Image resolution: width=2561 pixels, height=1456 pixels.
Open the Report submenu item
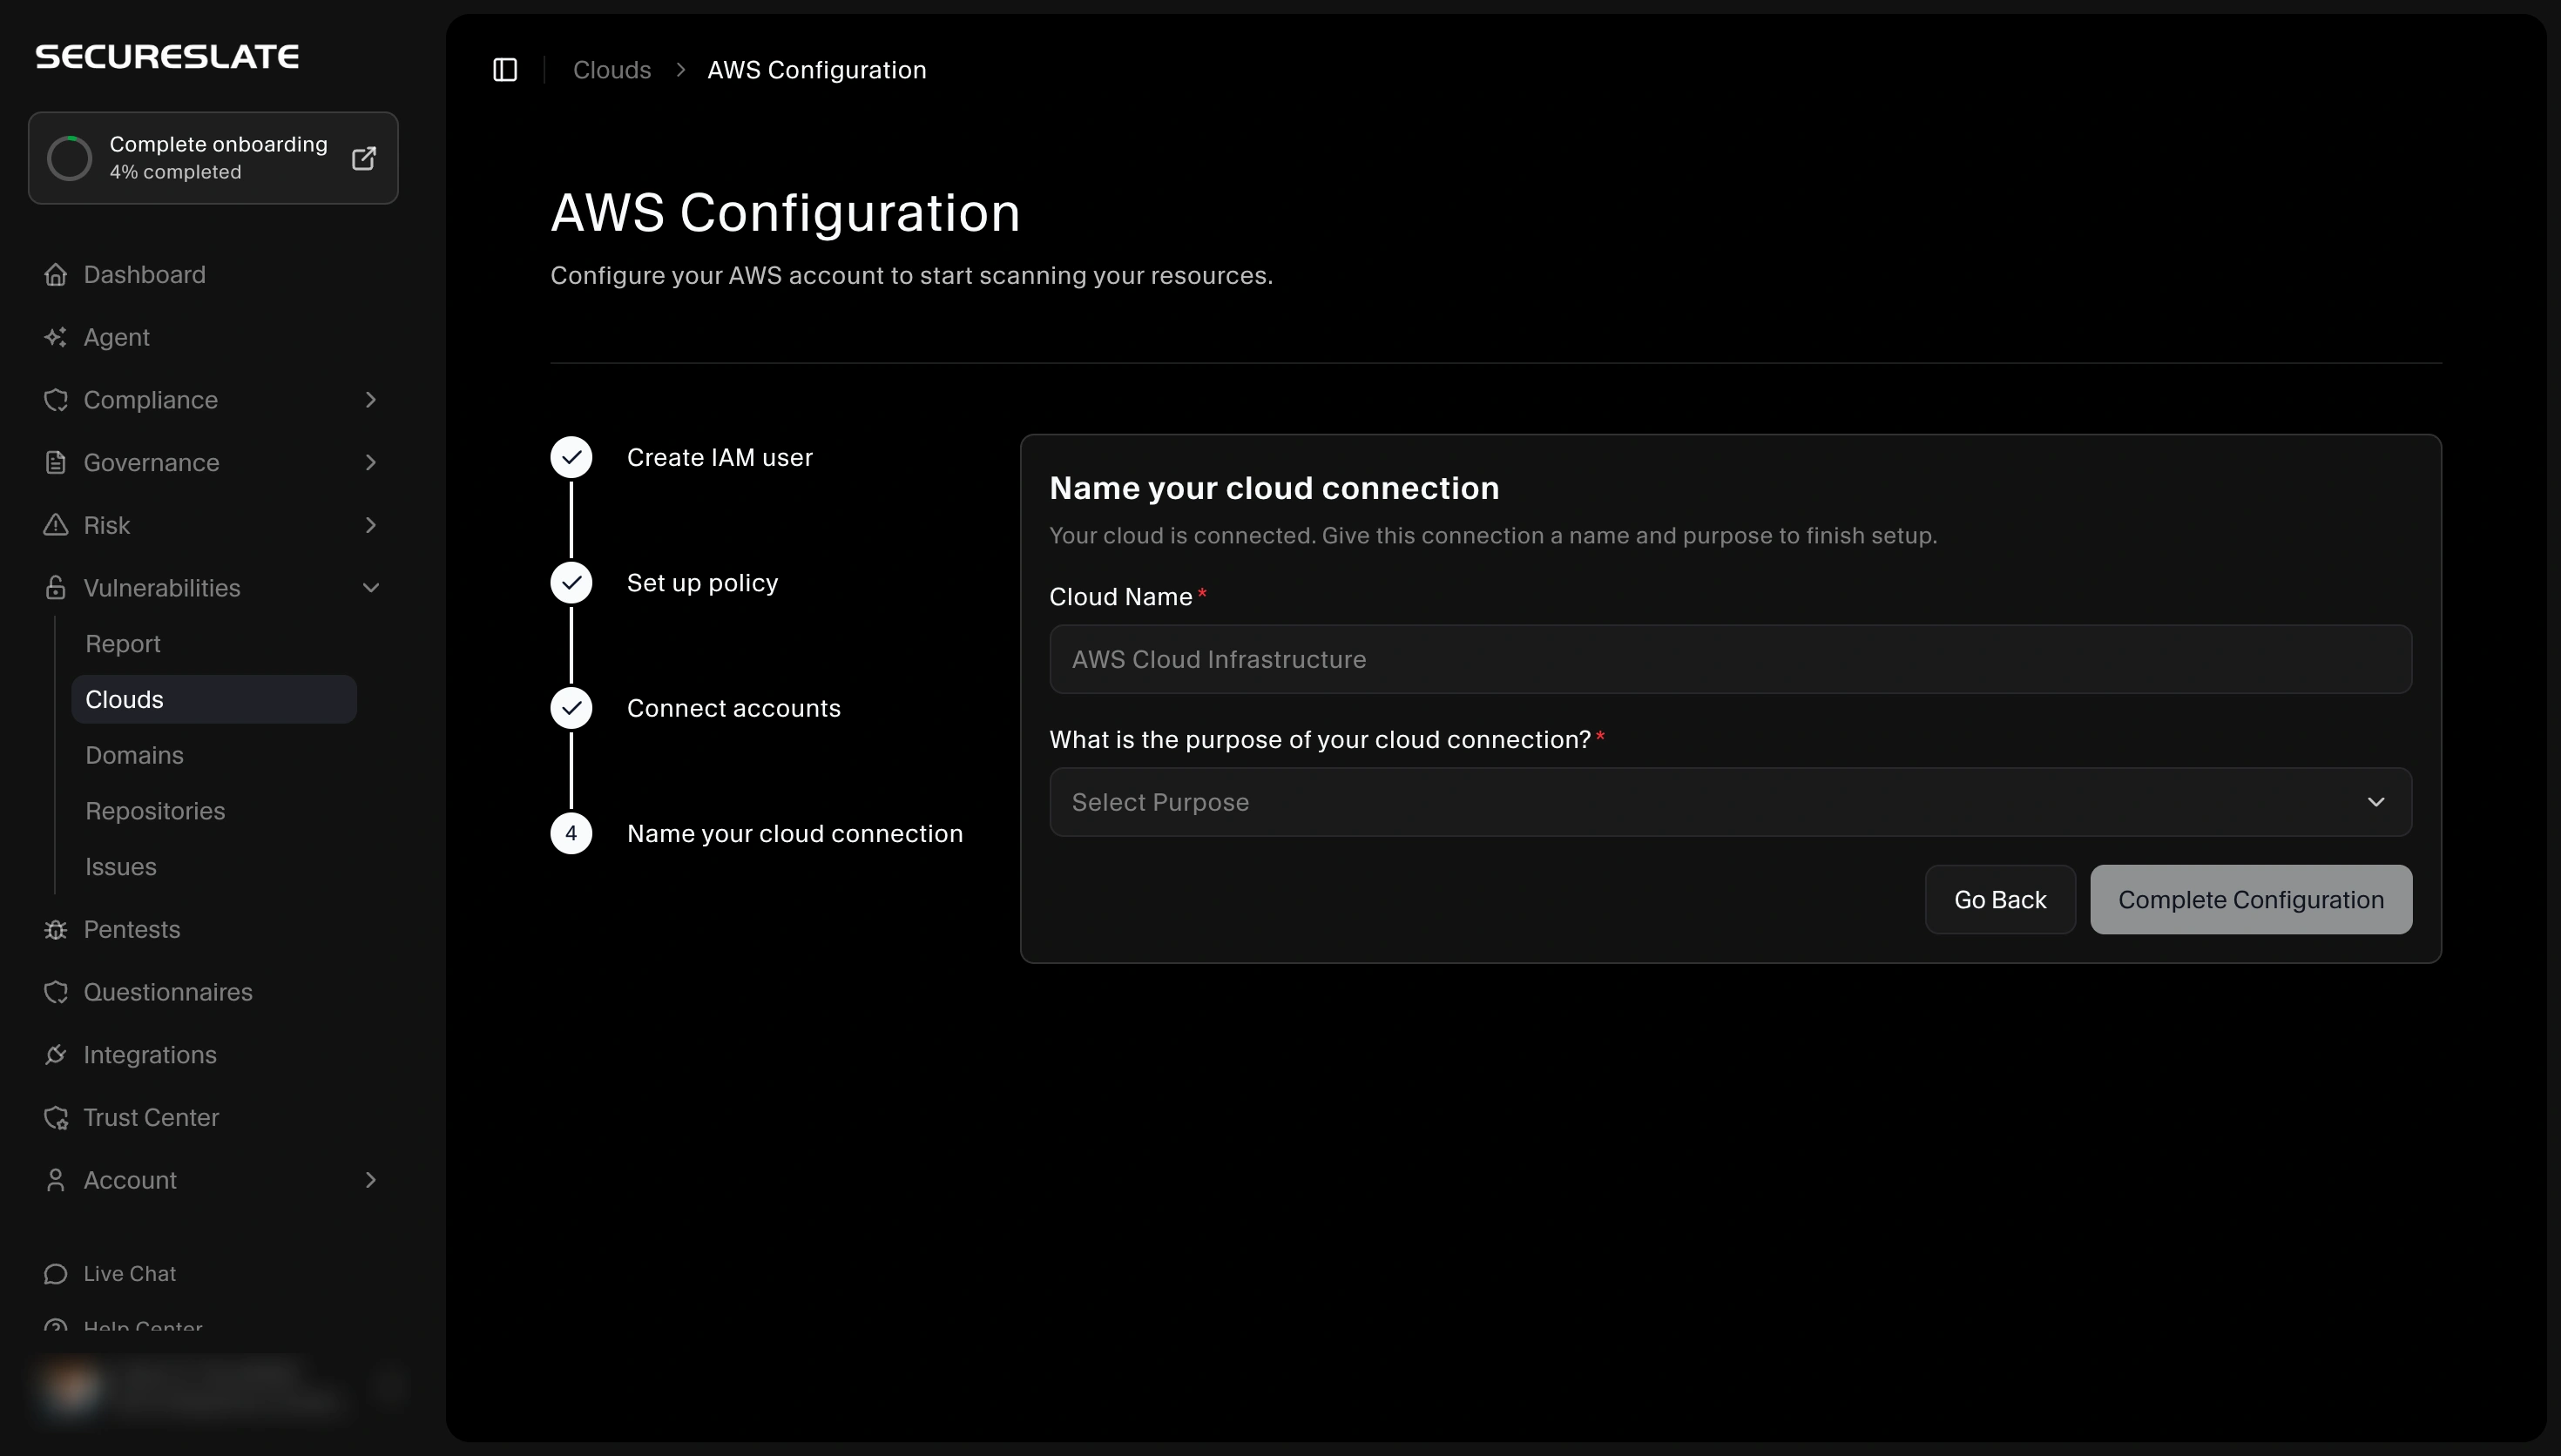[x=123, y=644]
